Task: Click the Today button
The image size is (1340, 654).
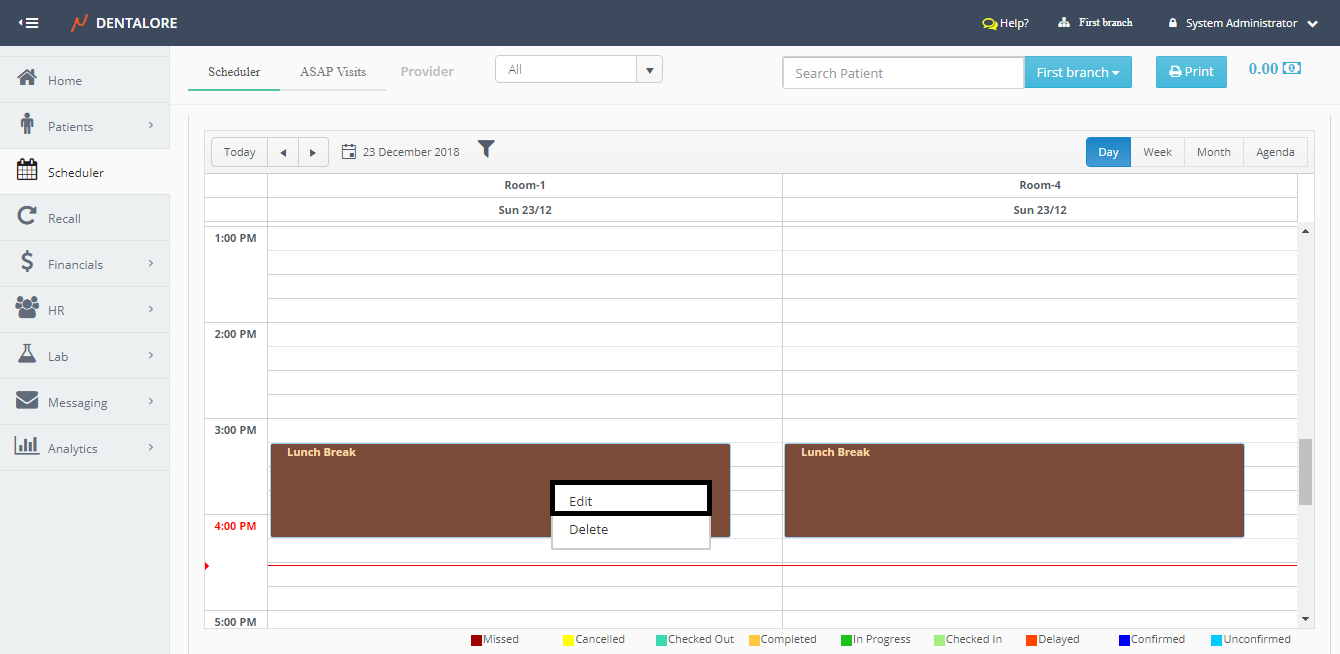Action: (240, 152)
